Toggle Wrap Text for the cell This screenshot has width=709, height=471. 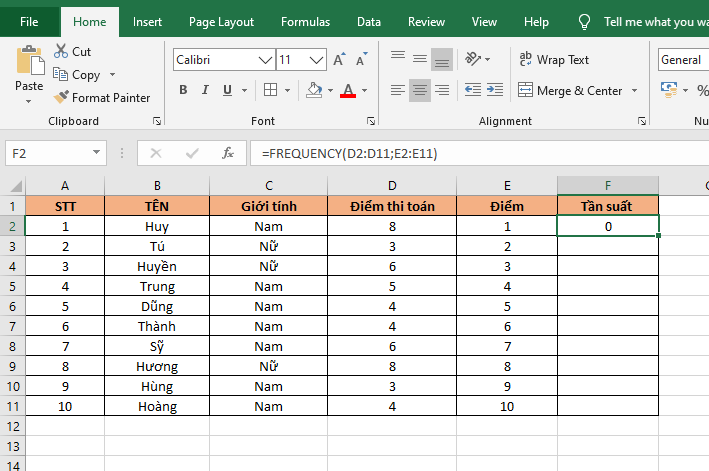(554, 60)
